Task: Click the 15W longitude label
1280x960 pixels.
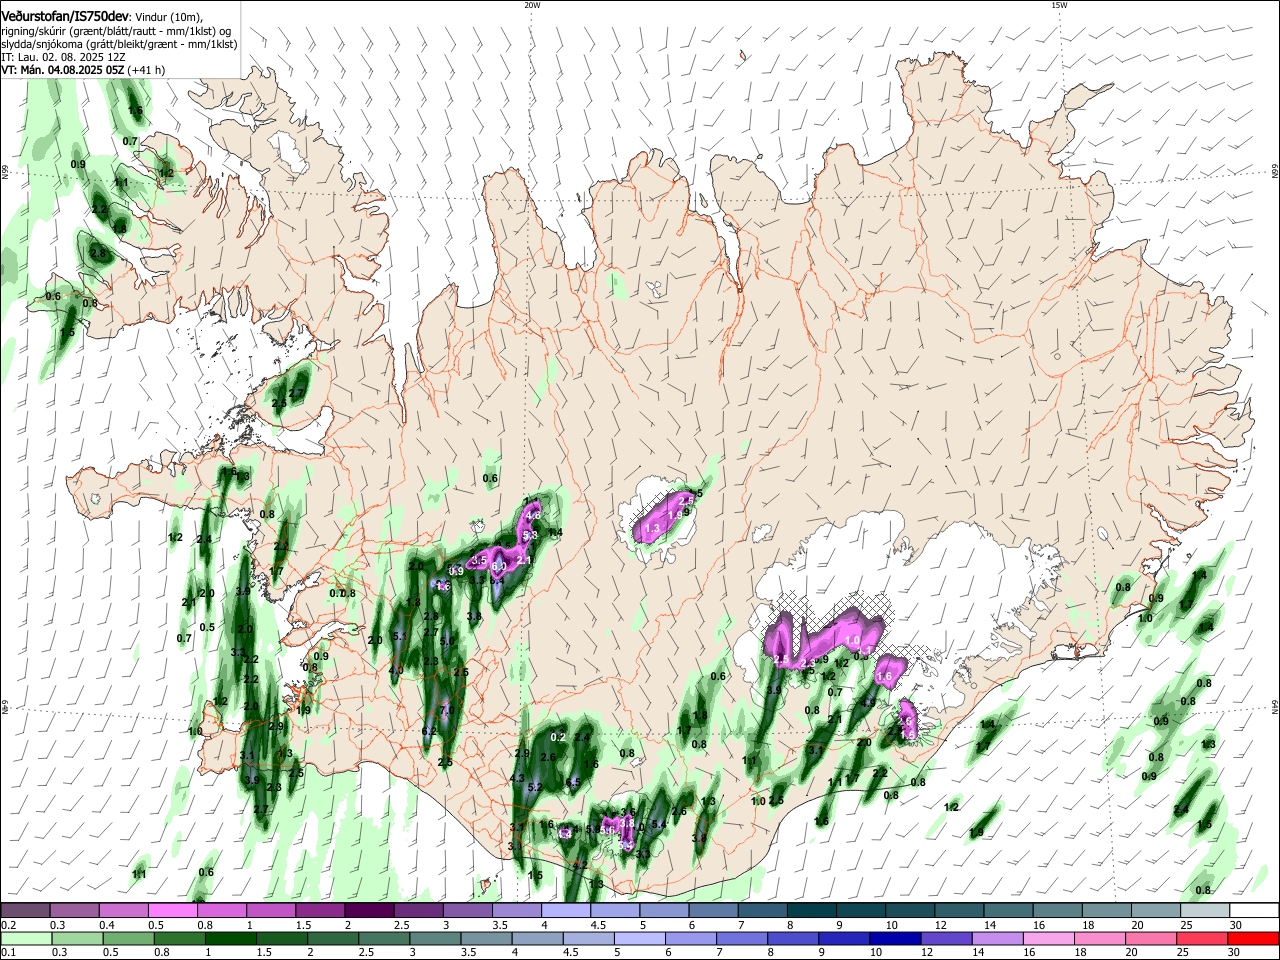Action: point(1059,5)
